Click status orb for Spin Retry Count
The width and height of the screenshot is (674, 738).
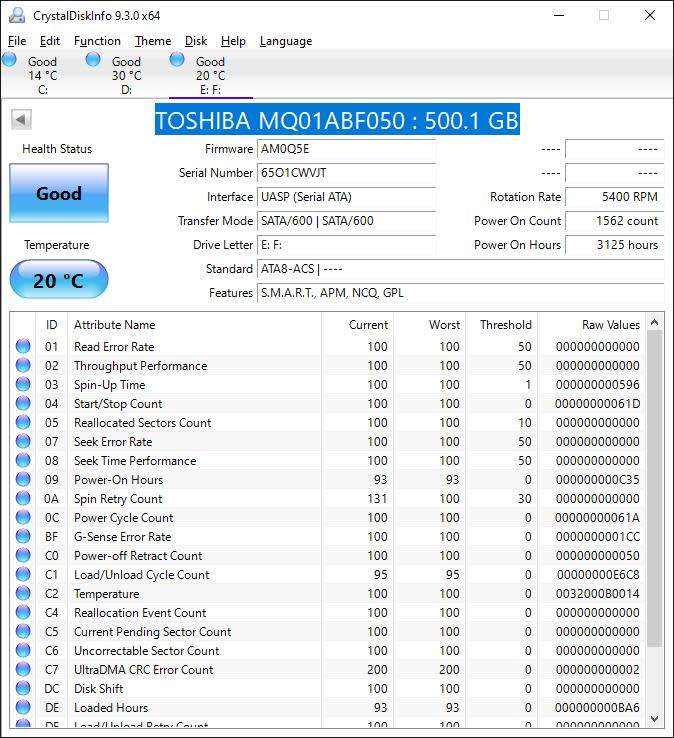[23, 498]
